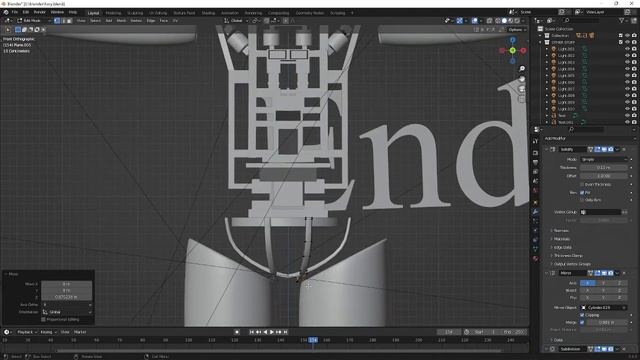Expand Light.002 tree row arrow
Image resolution: width=640 pixels, height=360 pixels.
547,56
